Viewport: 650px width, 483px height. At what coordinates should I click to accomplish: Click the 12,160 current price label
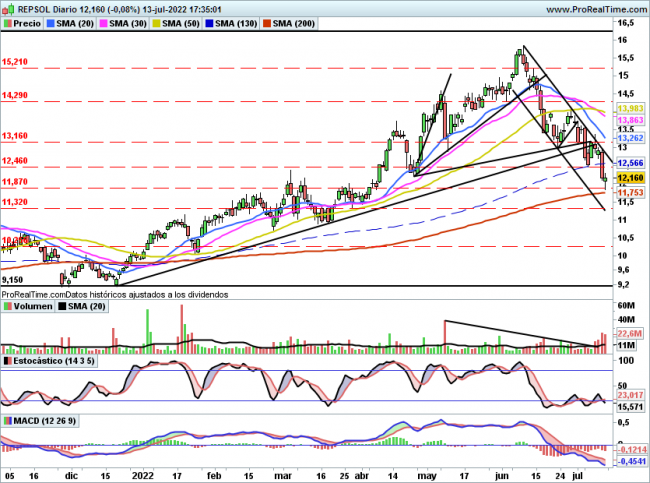(628, 176)
